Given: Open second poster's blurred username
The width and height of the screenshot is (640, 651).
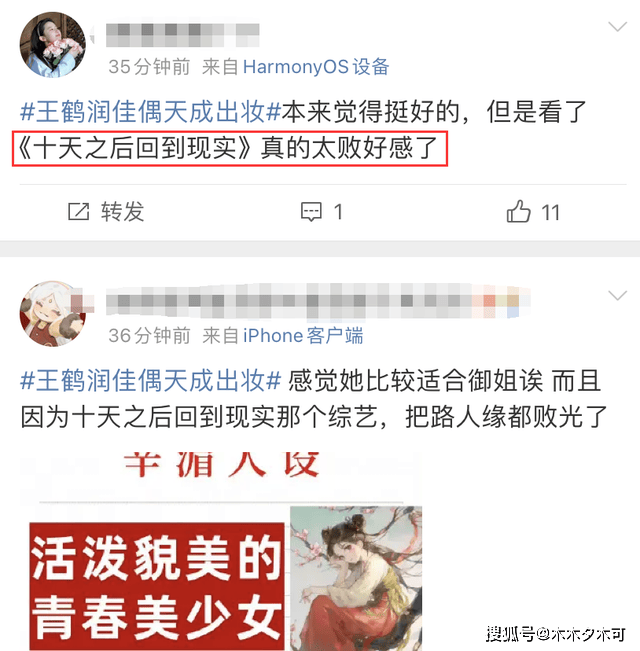Looking at the screenshot, I should (318, 301).
